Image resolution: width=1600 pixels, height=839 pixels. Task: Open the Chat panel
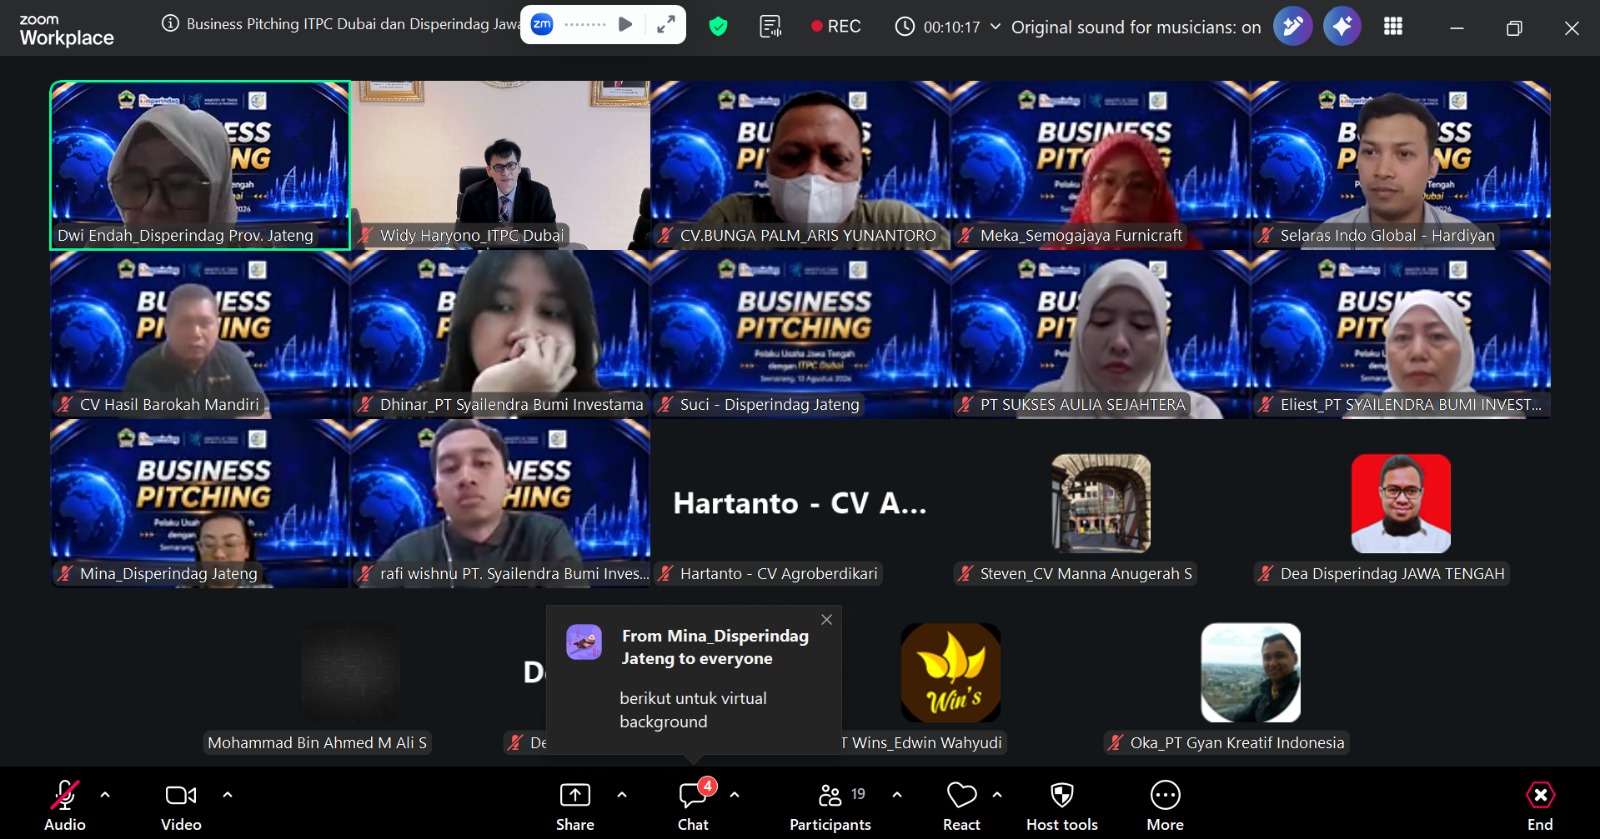coord(693,805)
